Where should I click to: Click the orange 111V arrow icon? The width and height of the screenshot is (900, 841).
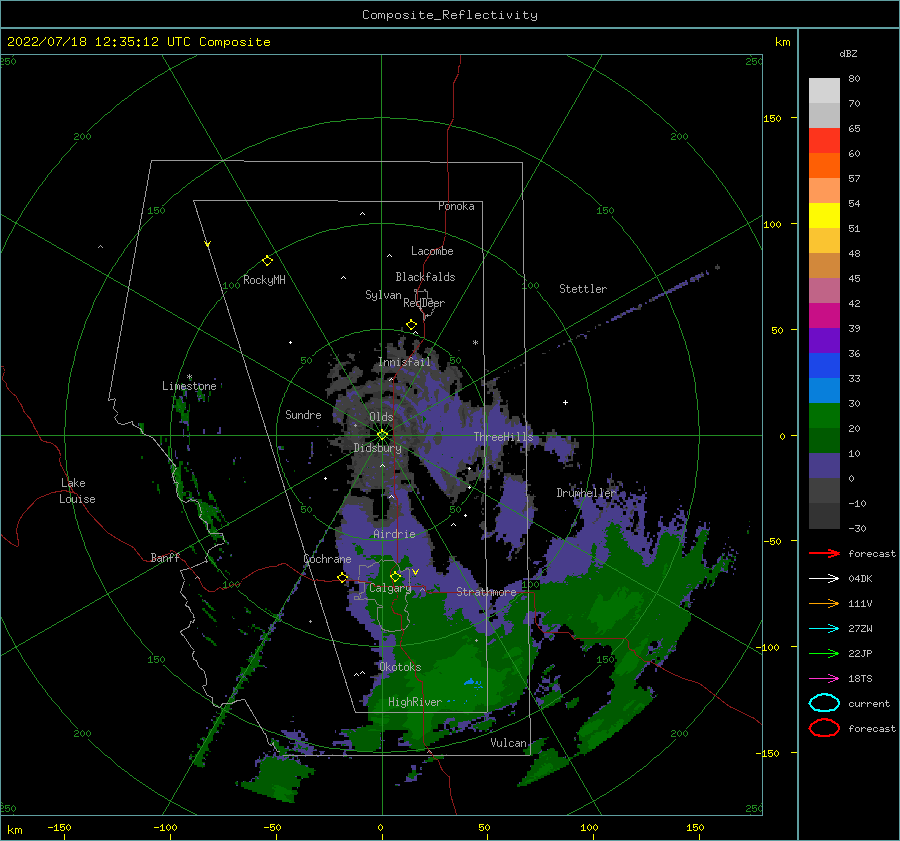pos(824,603)
